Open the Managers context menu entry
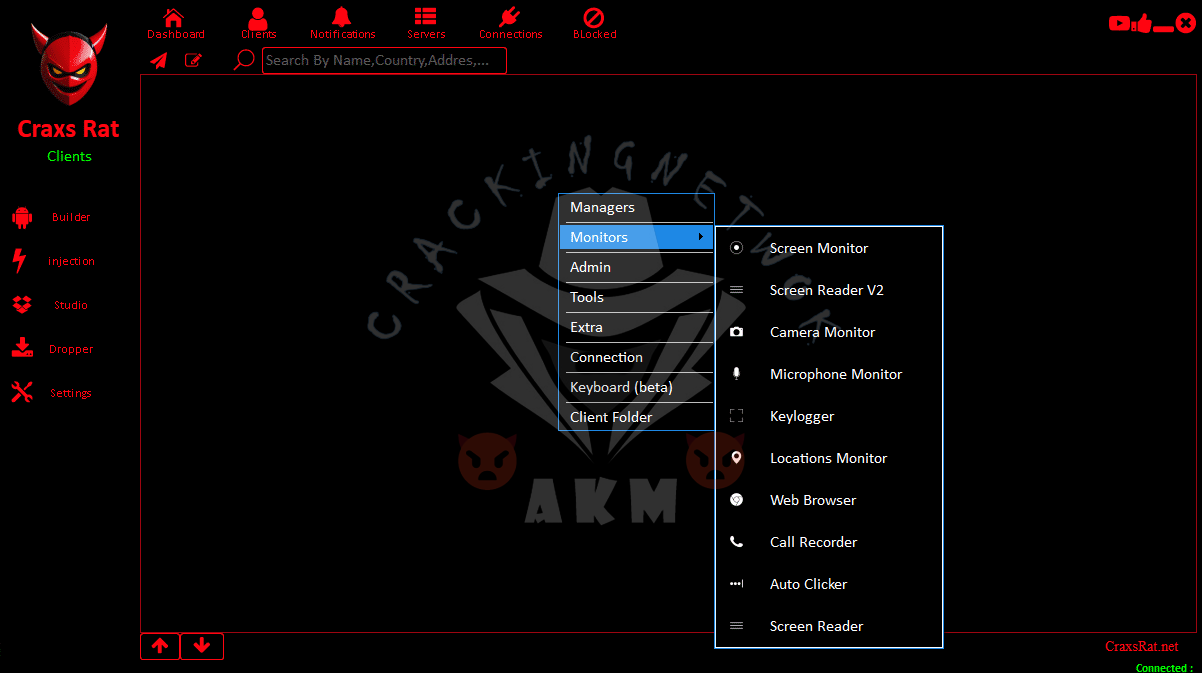Viewport: 1202px width, 673px height. click(x=637, y=207)
